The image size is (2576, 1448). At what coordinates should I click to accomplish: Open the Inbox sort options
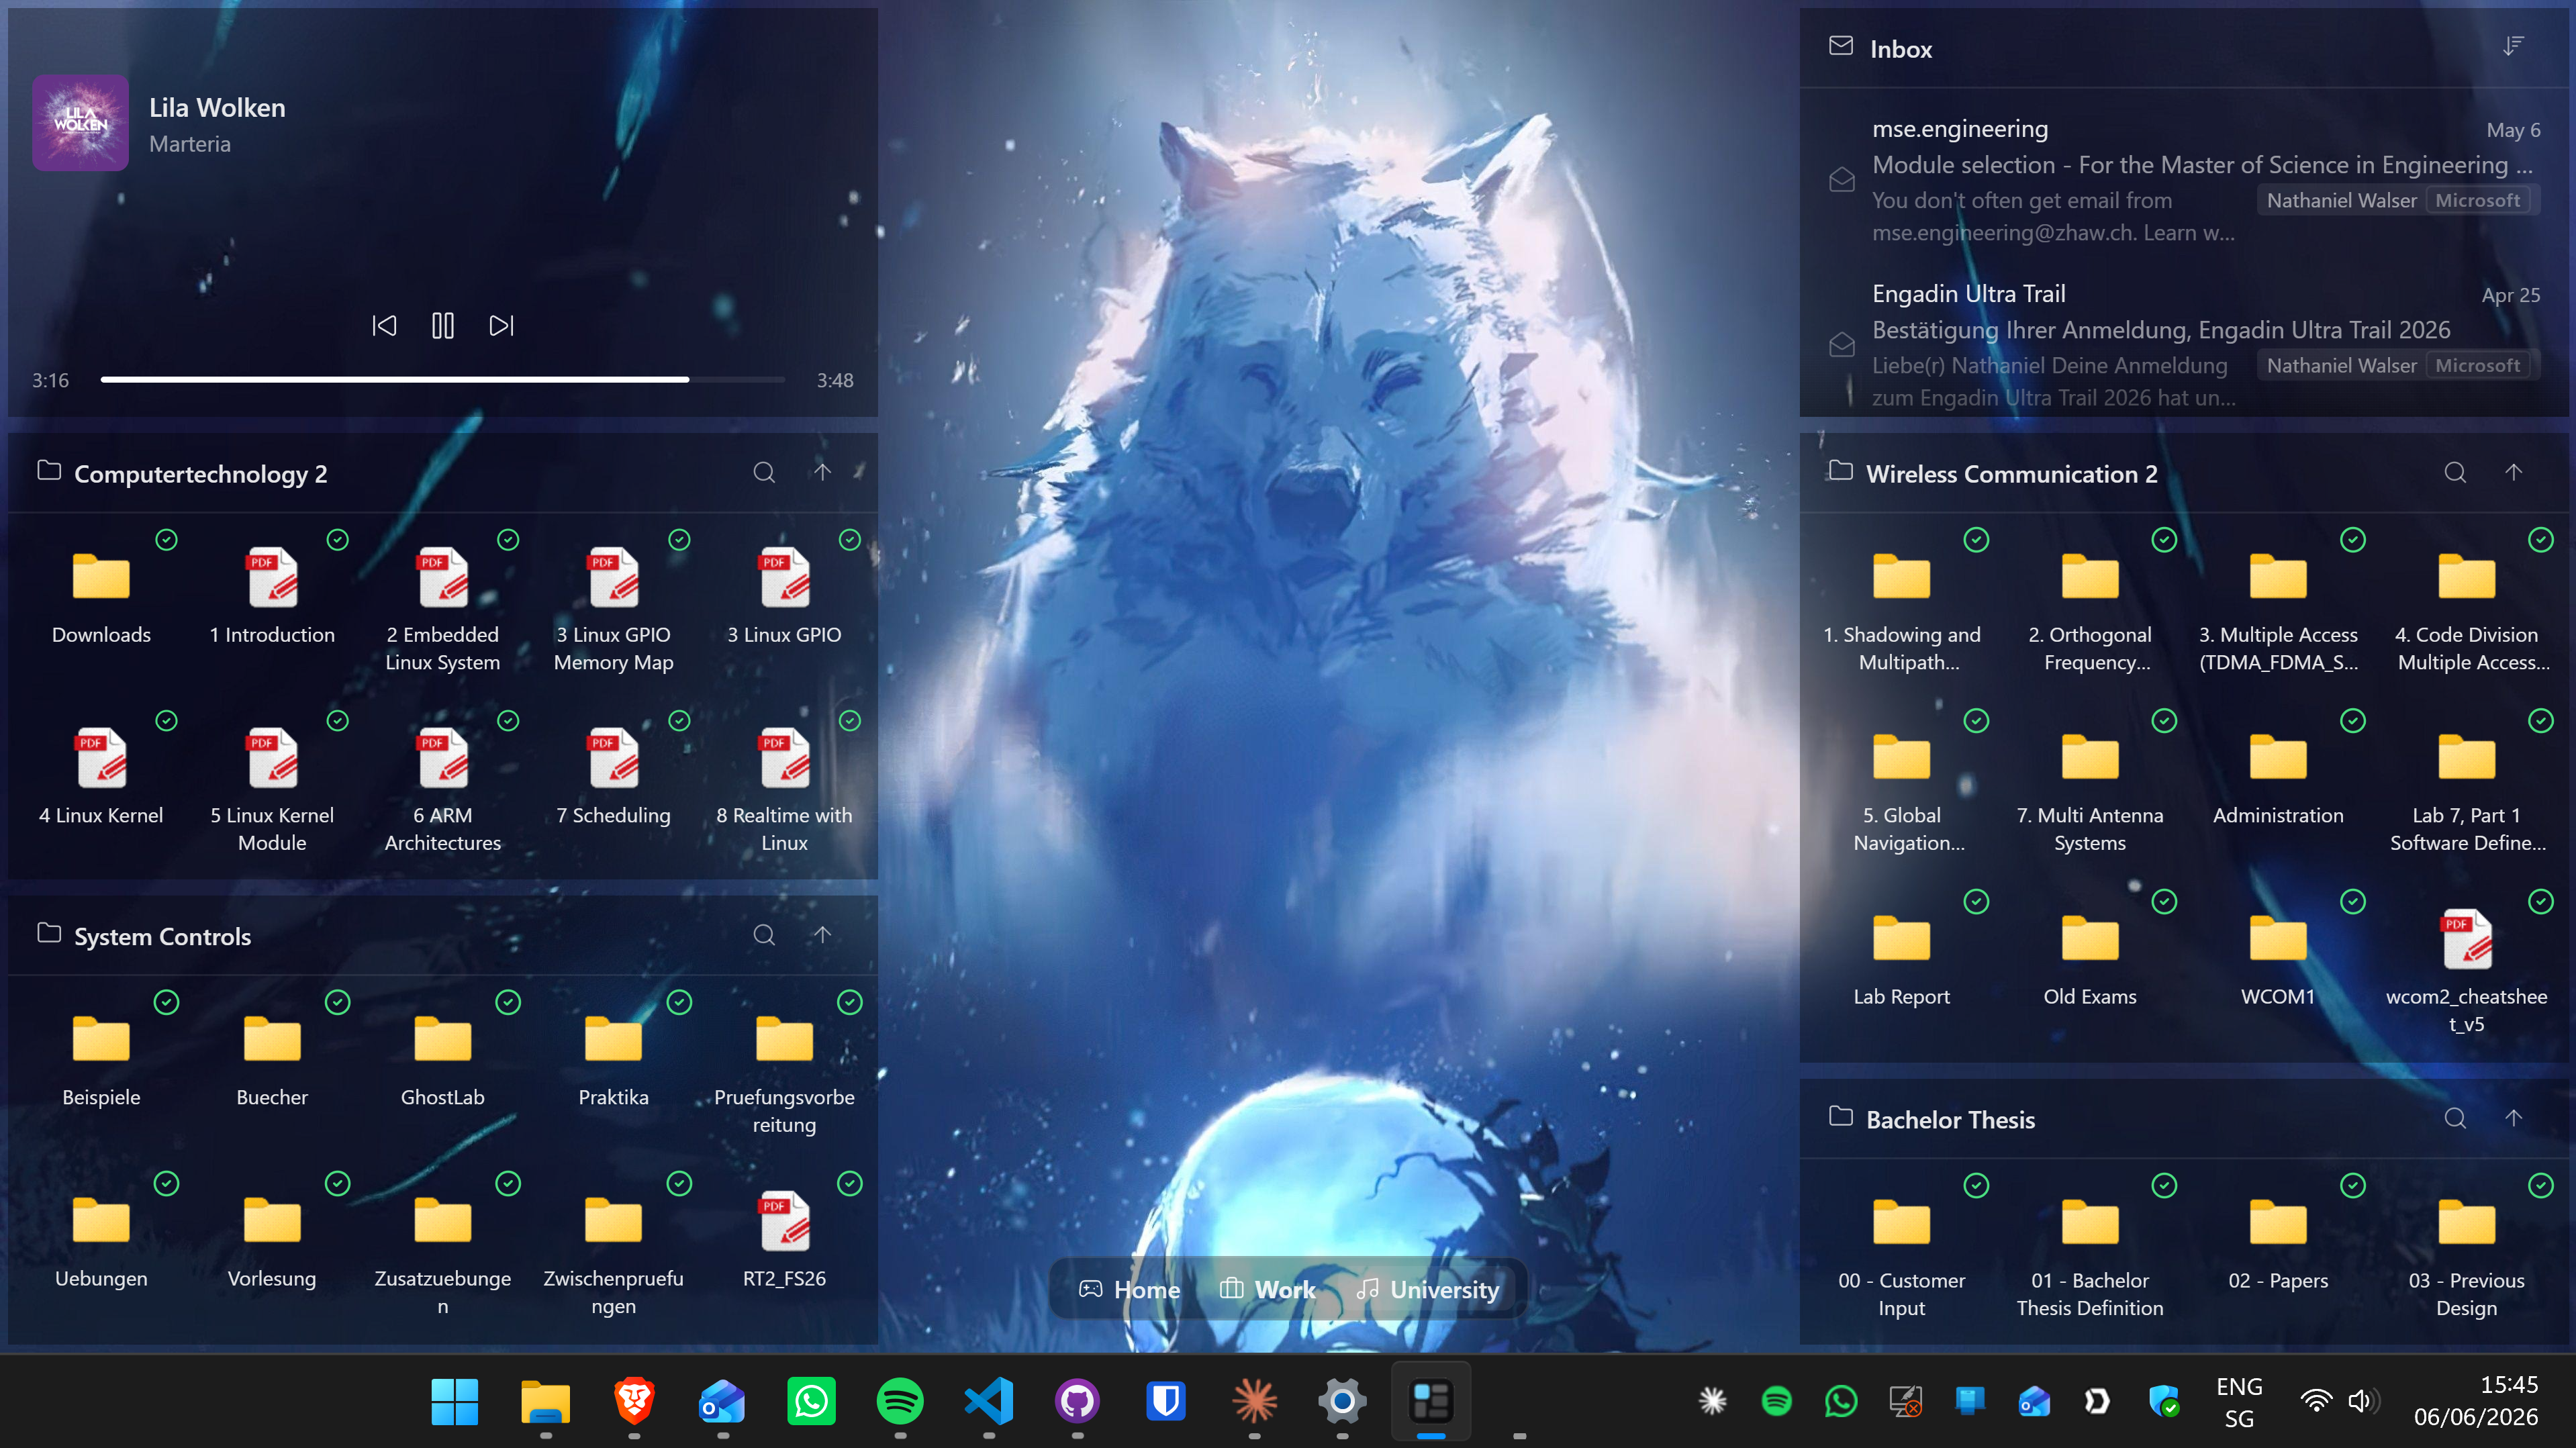tap(2513, 47)
